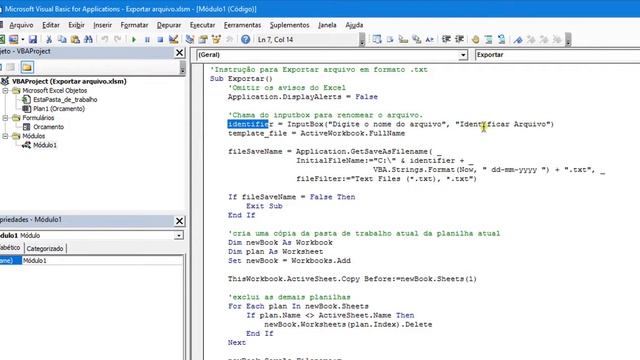Collapse the Módulos folder node
Image resolution: width=640 pixels, height=360 pixels.
point(5,136)
